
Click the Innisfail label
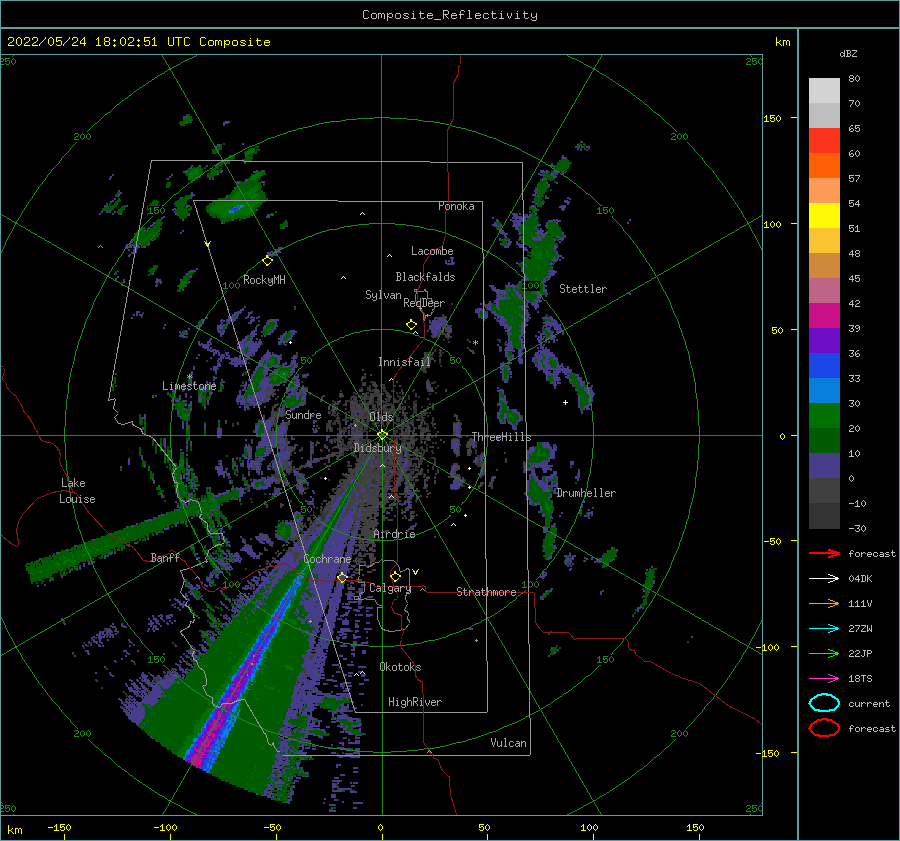[404, 362]
